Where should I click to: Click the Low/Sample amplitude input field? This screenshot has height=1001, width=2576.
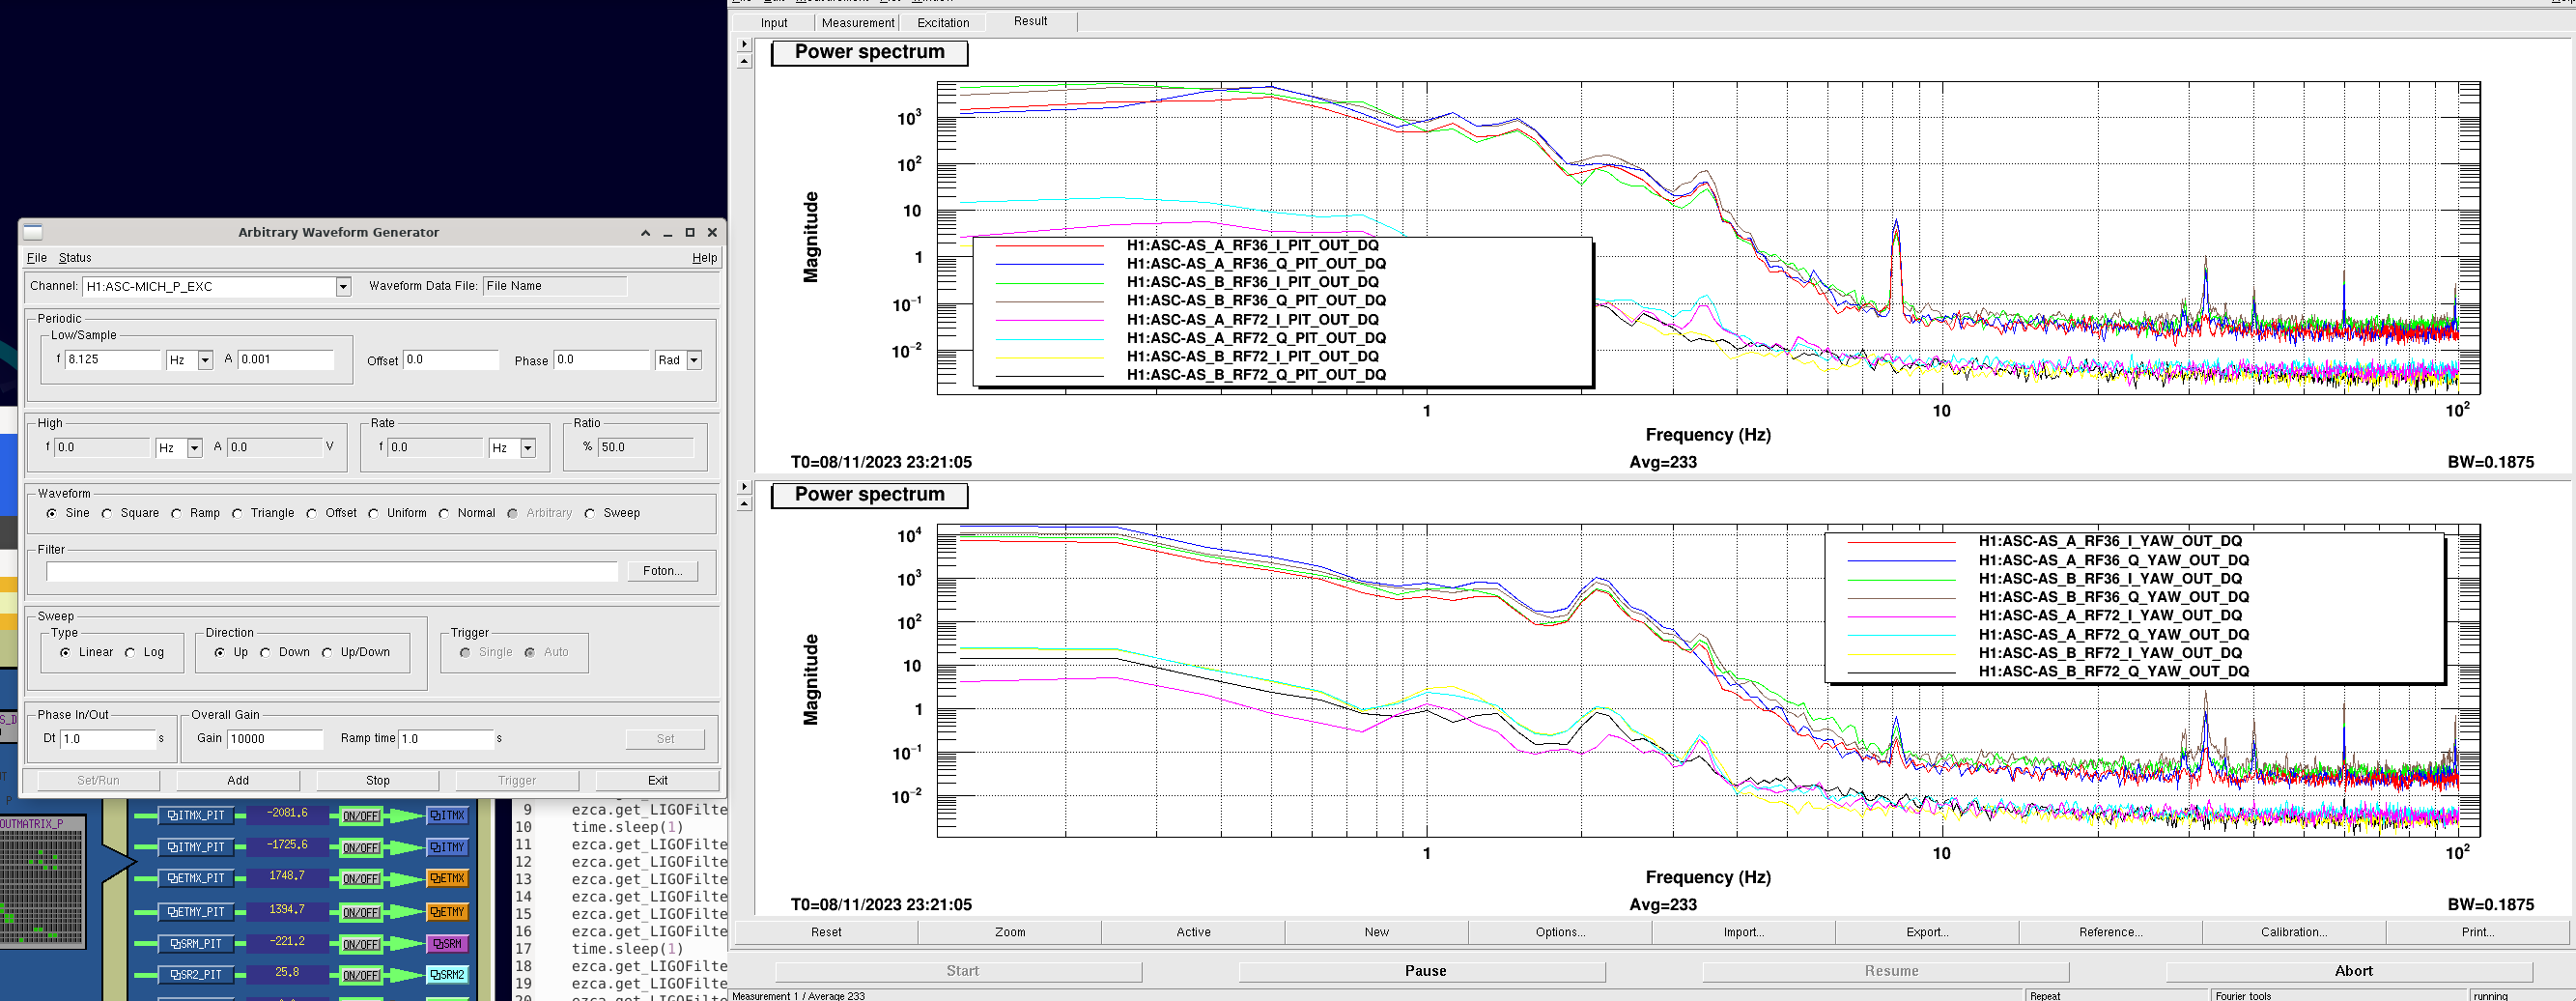pyautogui.click(x=285, y=360)
